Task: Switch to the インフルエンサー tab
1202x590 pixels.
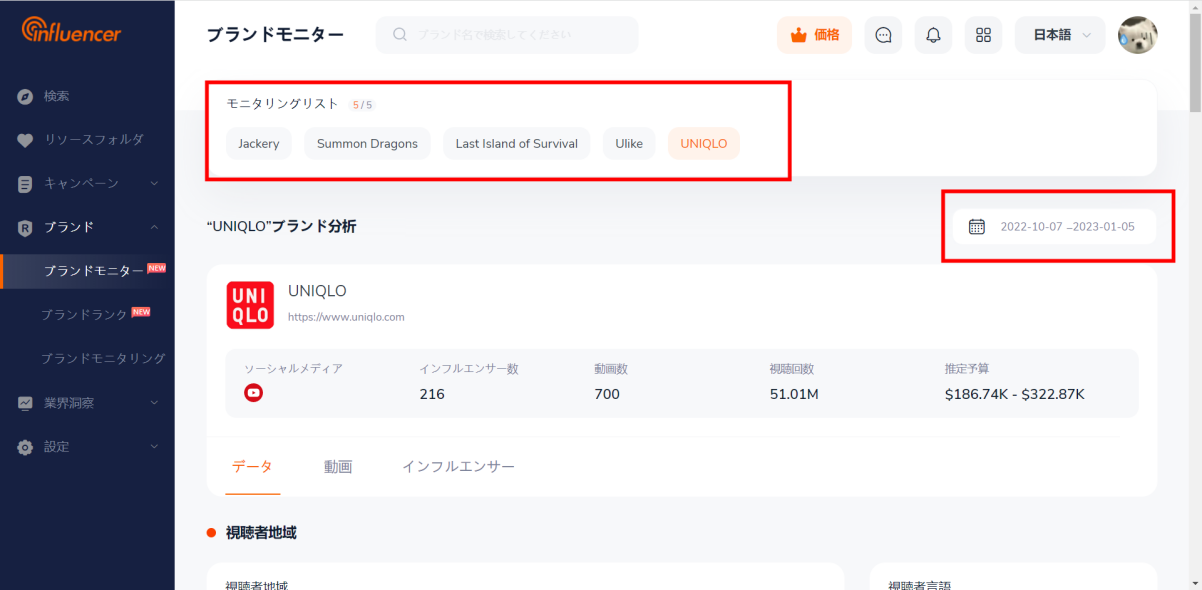Action: (459, 467)
